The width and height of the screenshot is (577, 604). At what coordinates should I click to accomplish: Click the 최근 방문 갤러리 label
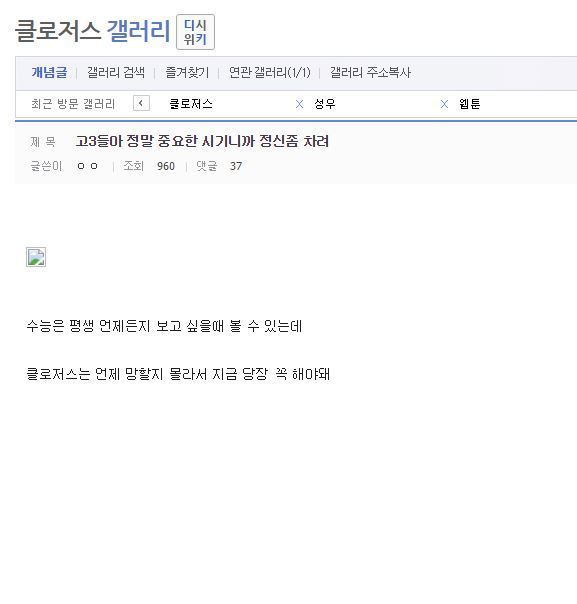point(73,104)
